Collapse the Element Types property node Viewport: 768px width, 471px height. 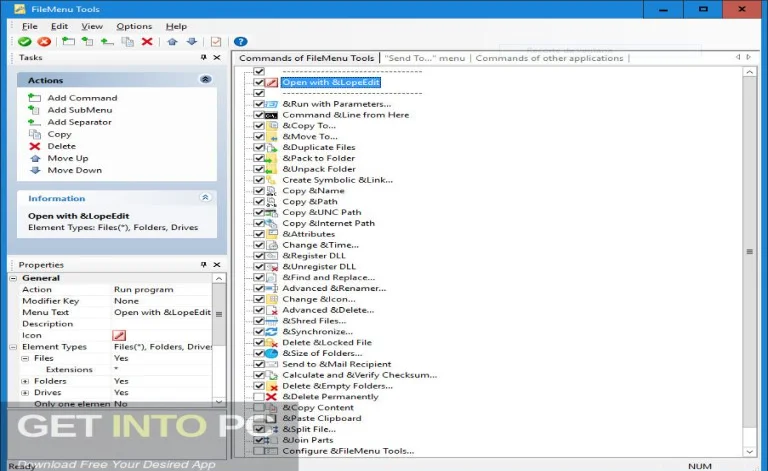pos(13,347)
